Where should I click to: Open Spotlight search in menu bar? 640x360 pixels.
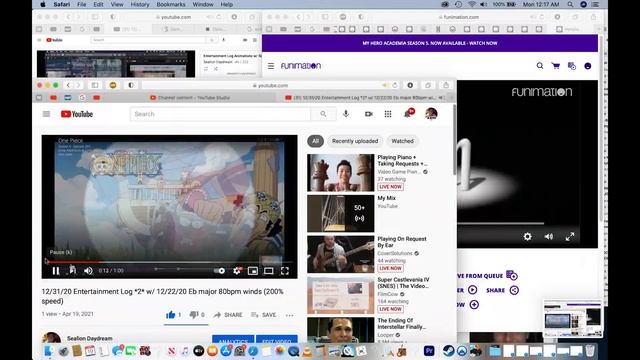click(570, 4)
